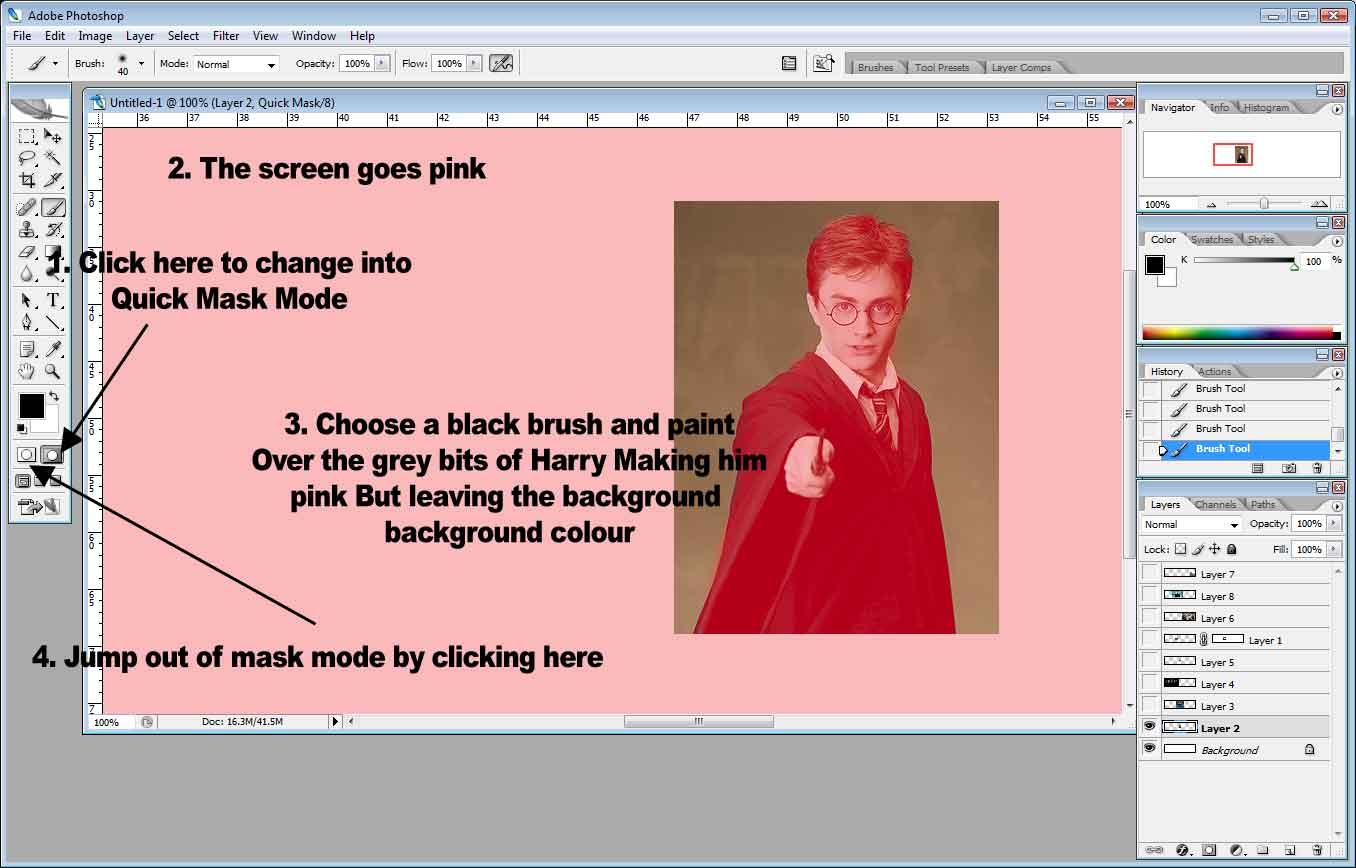1356x868 pixels.
Task: Enable airbrush in the options bar
Action: (x=501, y=63)
